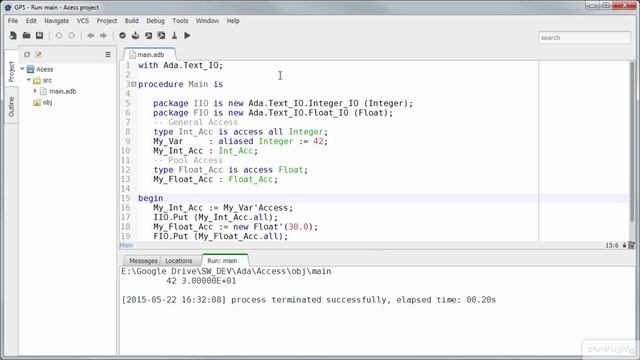This screenshot has height=360, width=640.
Task: Click the src folder icon
Action: [37, 80]
